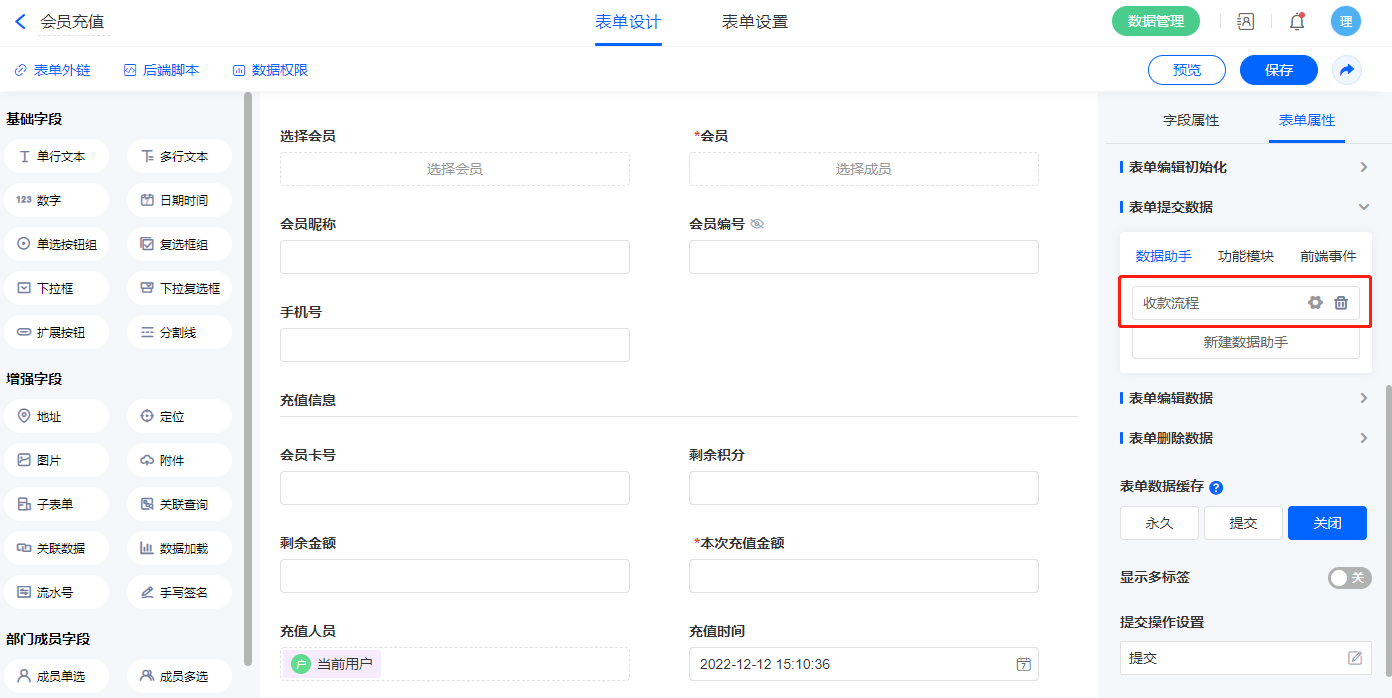The width and height of the screenshot is (1392, 698).
Task: Select 永久 for form data cache
Action: [x=1159, y=523]
